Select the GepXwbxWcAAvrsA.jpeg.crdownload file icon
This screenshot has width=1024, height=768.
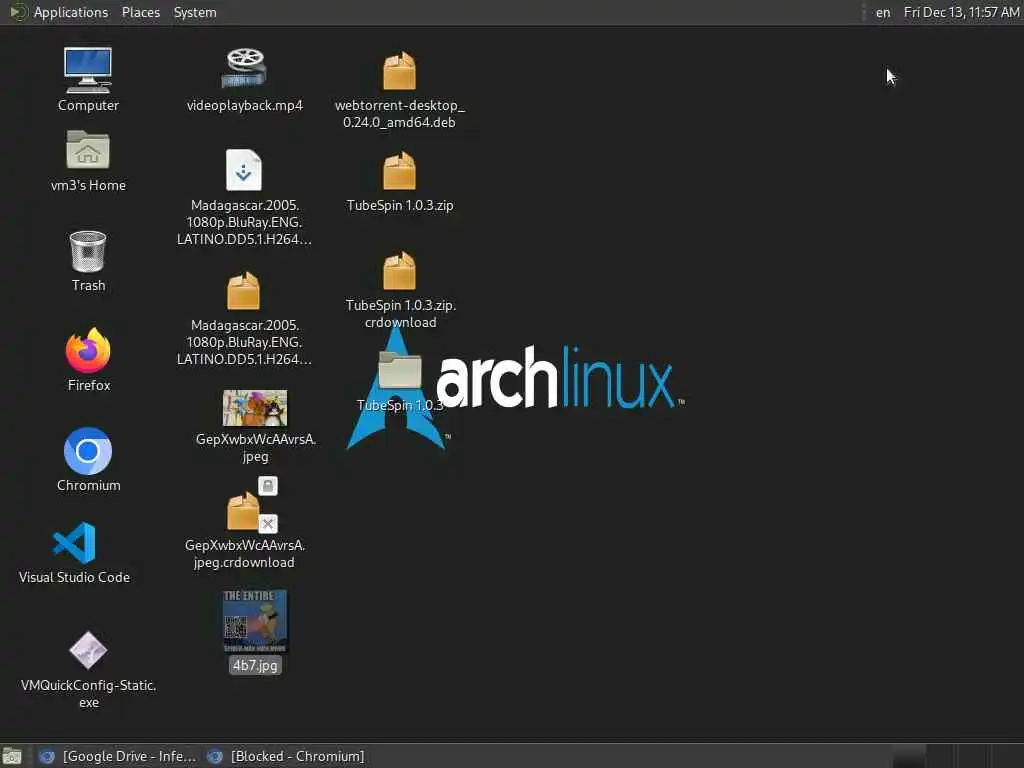(243, 511)
